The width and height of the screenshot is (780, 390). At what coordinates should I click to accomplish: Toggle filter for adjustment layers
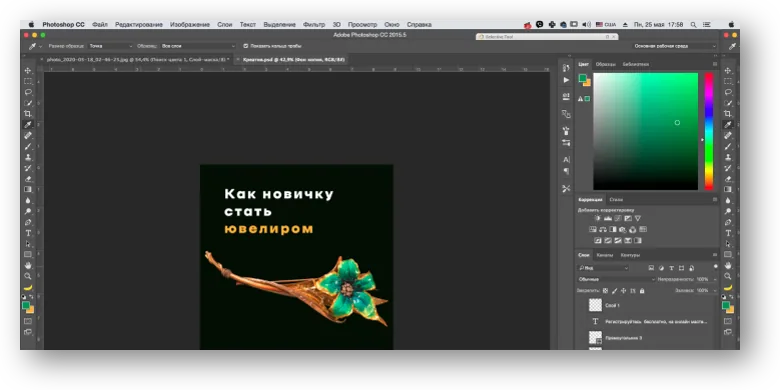[x=661, y=268]
